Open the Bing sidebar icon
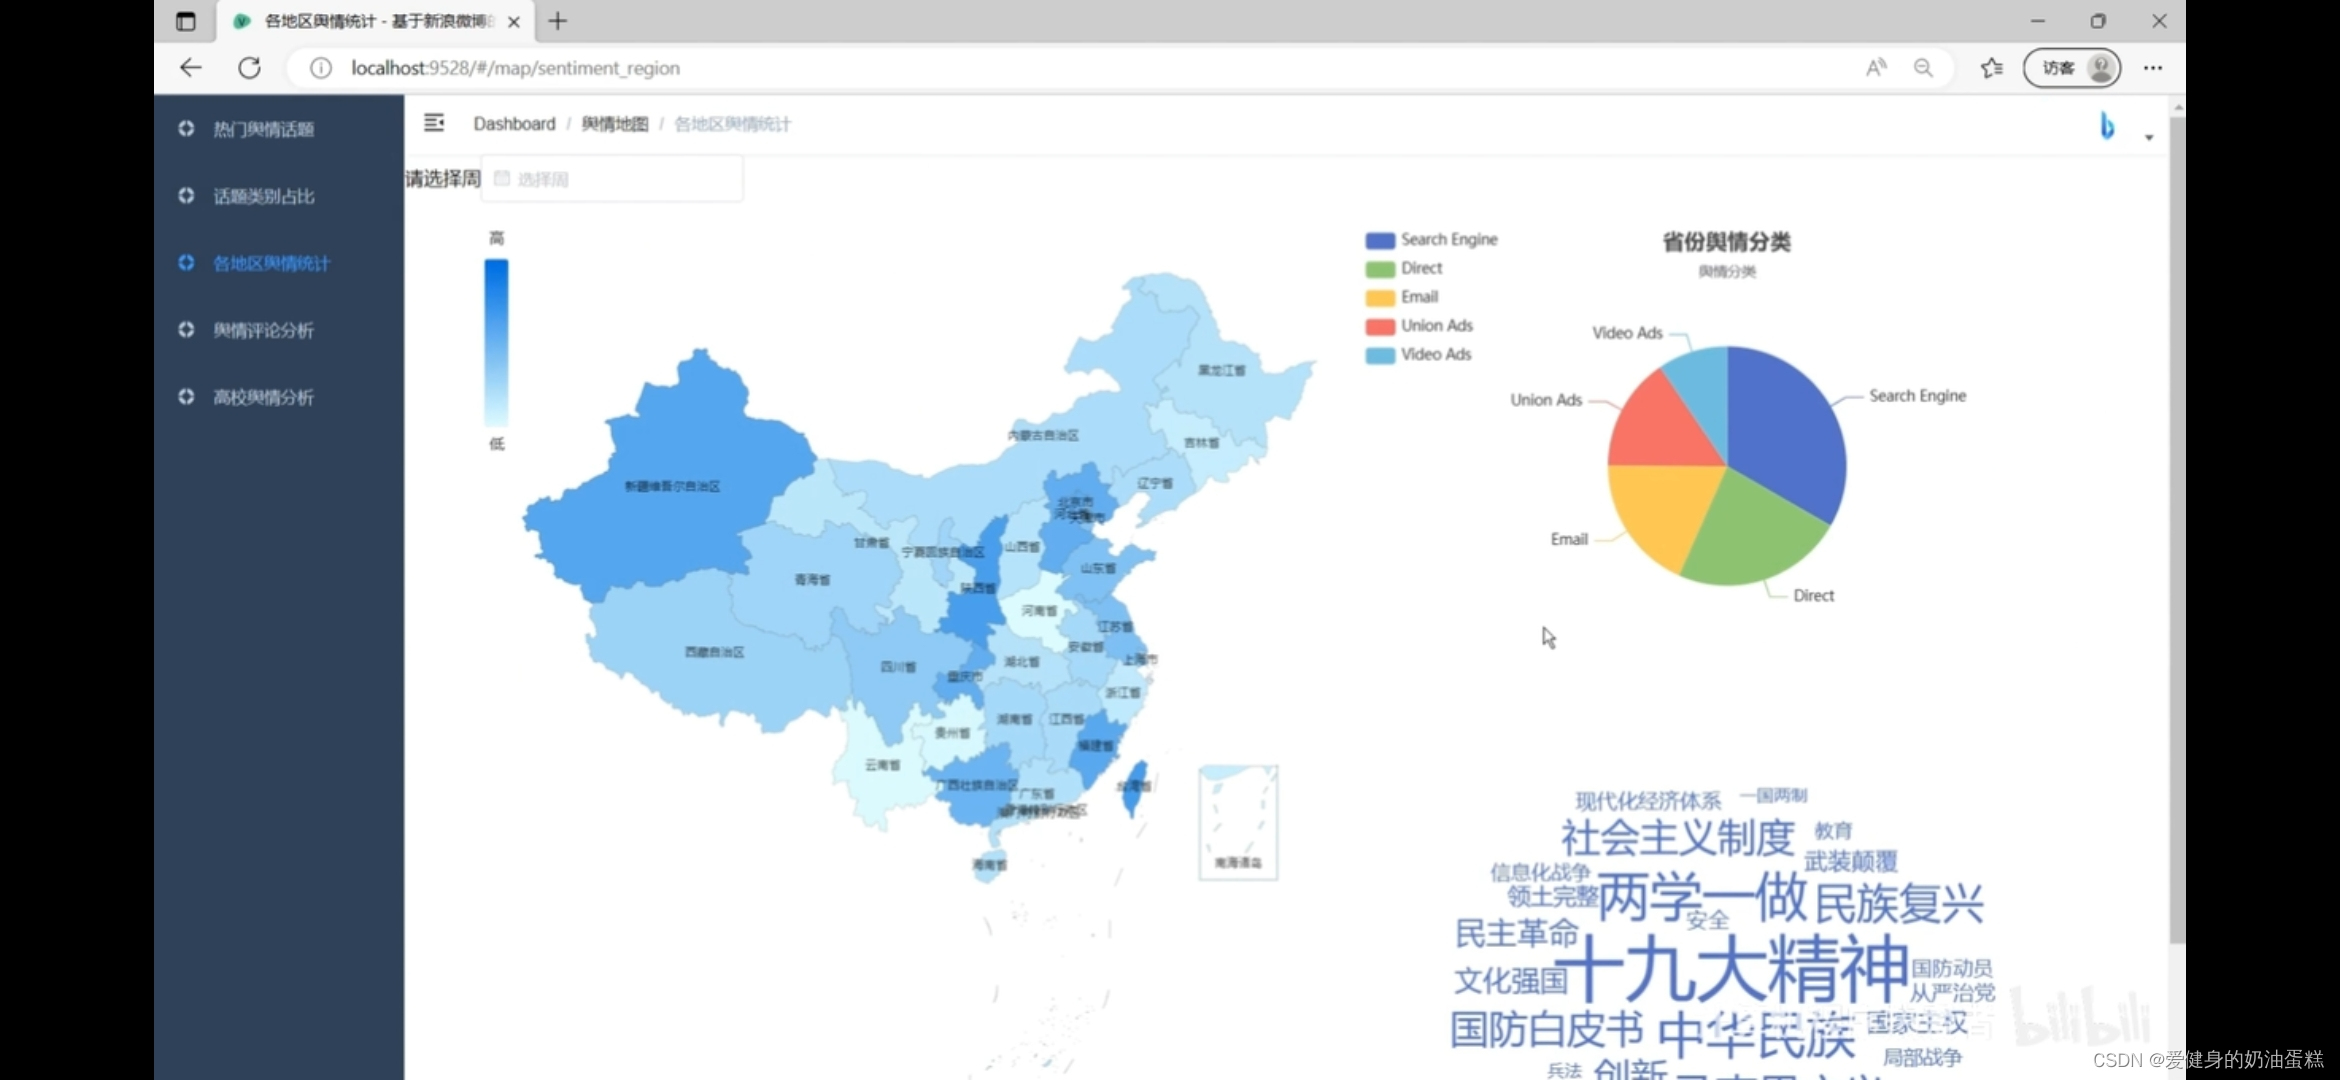The width and height of the screenshot is (2340, 1080). pyautogui.click(x=2107, y=127)
